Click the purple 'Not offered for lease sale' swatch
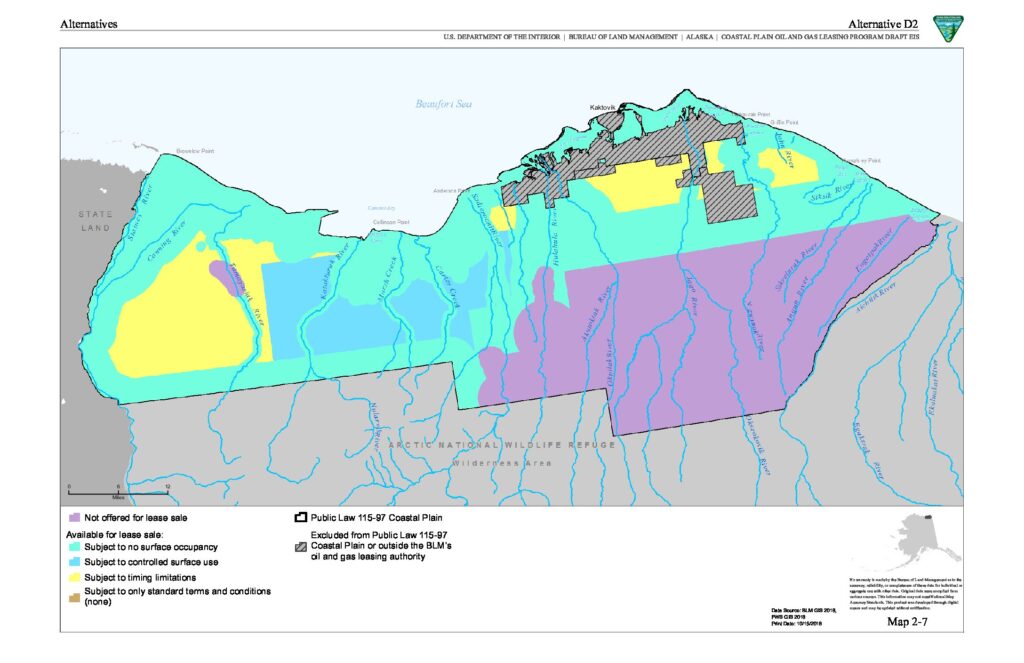1024x663 pixels. (74, 518)
